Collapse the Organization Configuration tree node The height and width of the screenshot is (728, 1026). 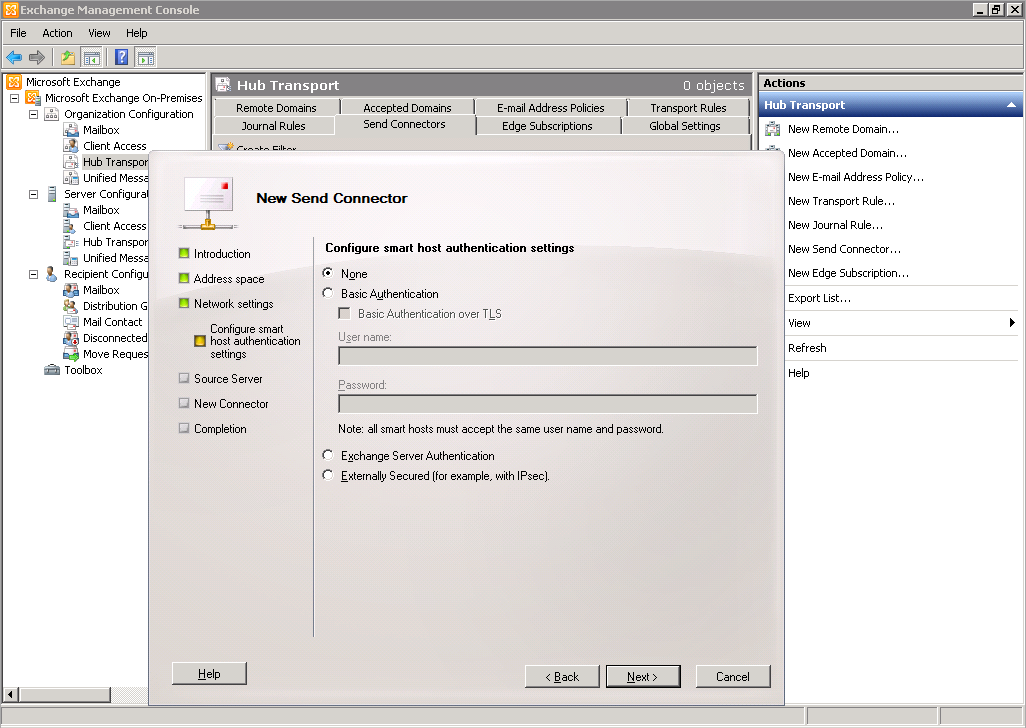pos(33,114)
